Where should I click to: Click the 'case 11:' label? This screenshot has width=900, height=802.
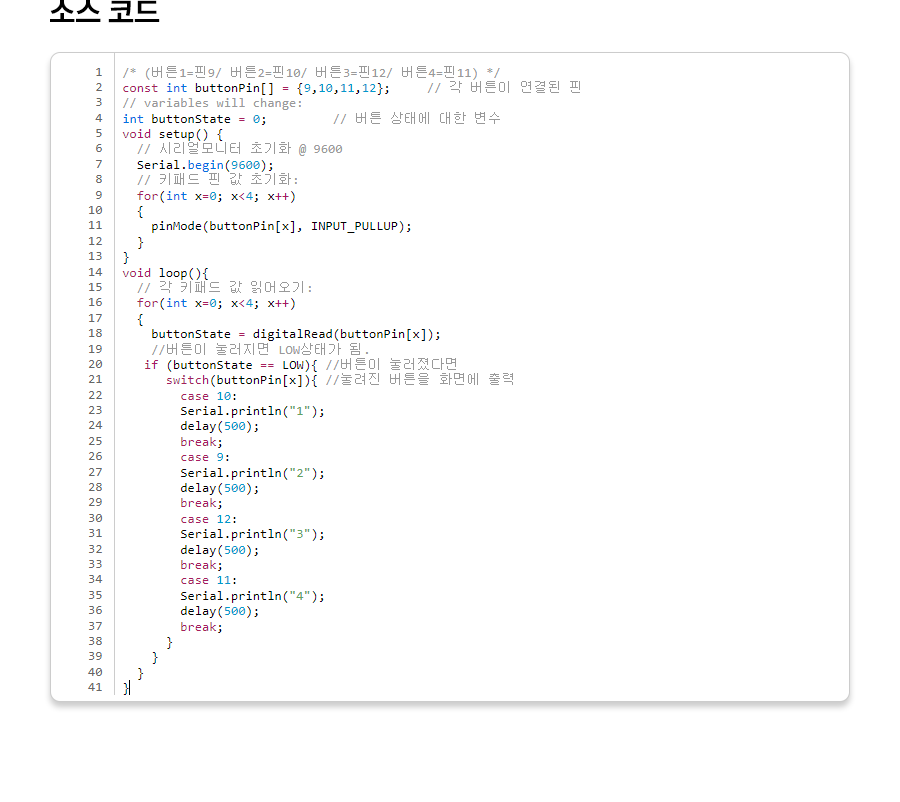click(209, 580)
